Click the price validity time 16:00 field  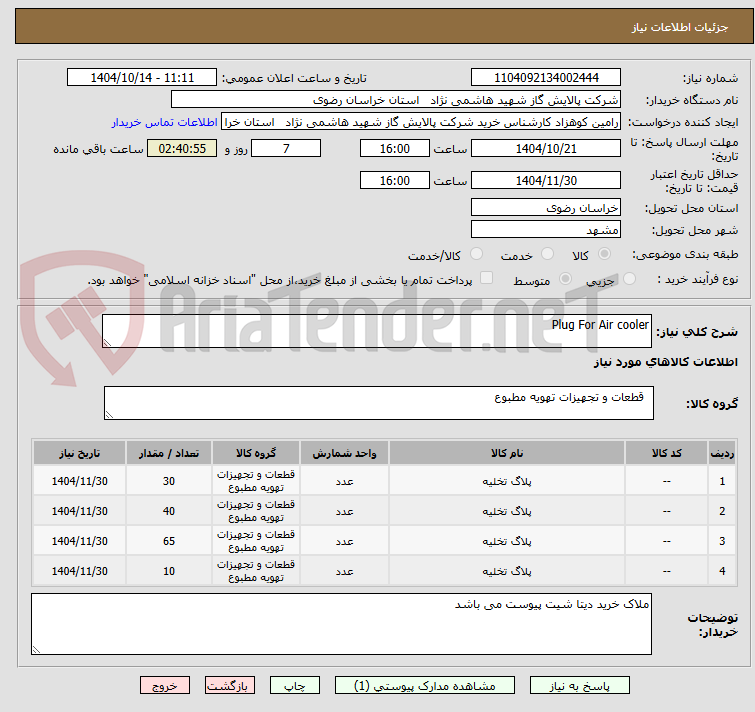395,180
